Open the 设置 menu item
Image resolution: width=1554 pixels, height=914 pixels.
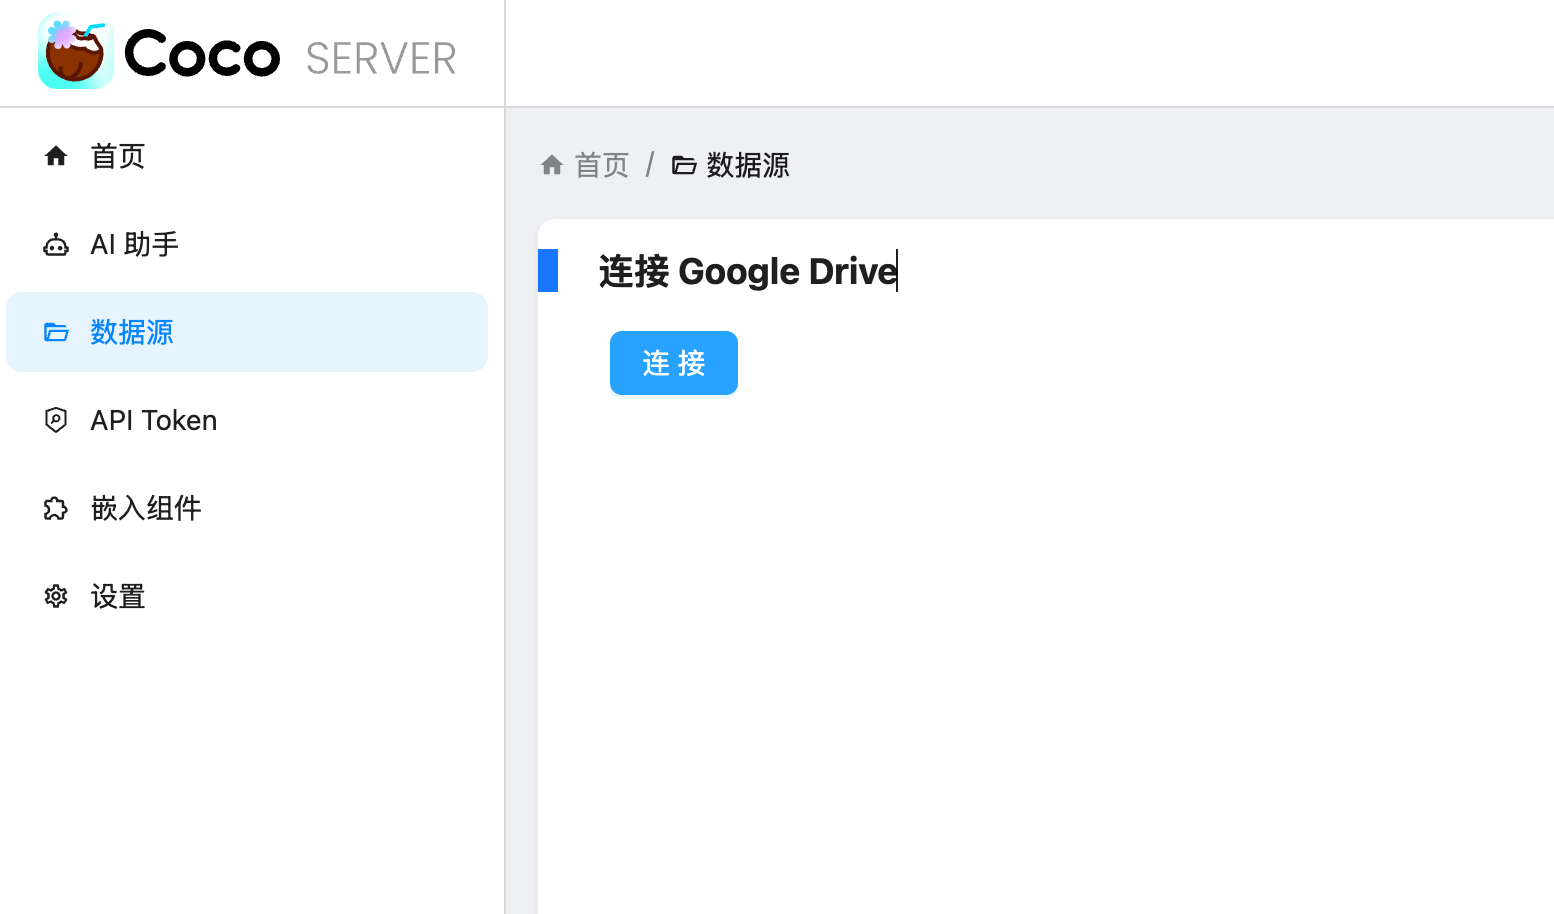[x=247, y=596]
